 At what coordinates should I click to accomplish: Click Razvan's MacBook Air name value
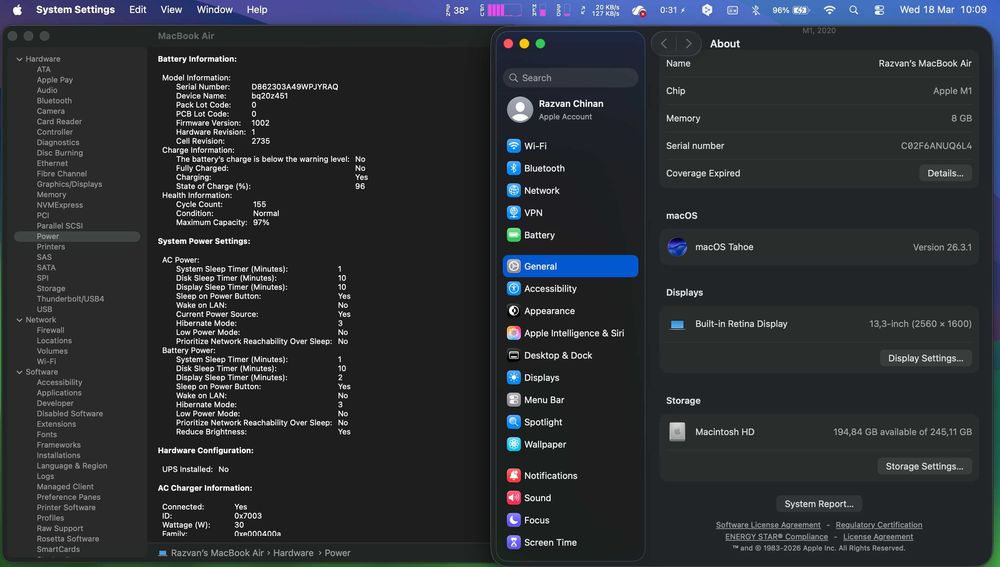click(925, 63)
